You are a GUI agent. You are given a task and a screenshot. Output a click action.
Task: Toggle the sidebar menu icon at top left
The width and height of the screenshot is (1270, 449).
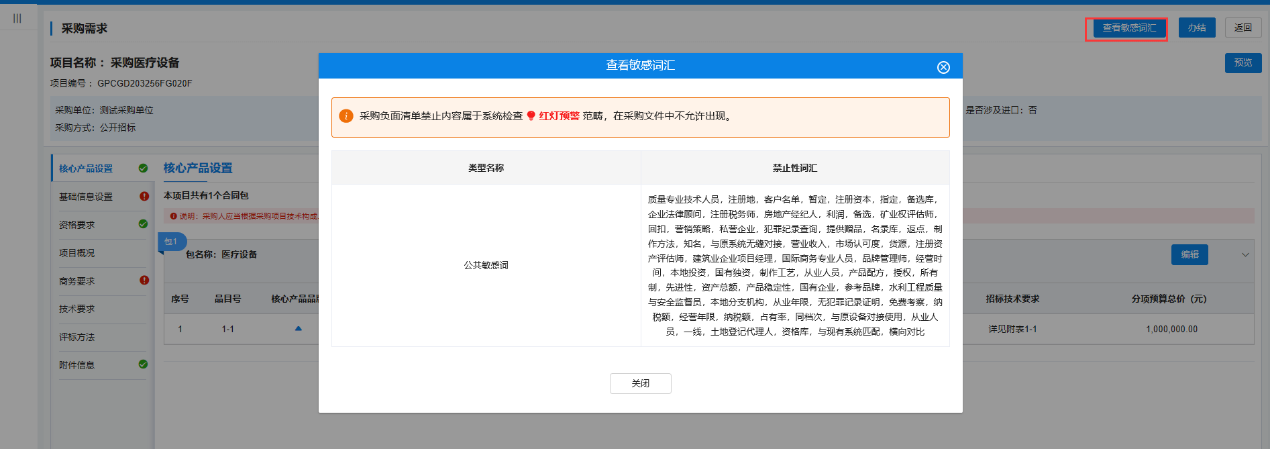pyautogui.click(x=17, y=19)
